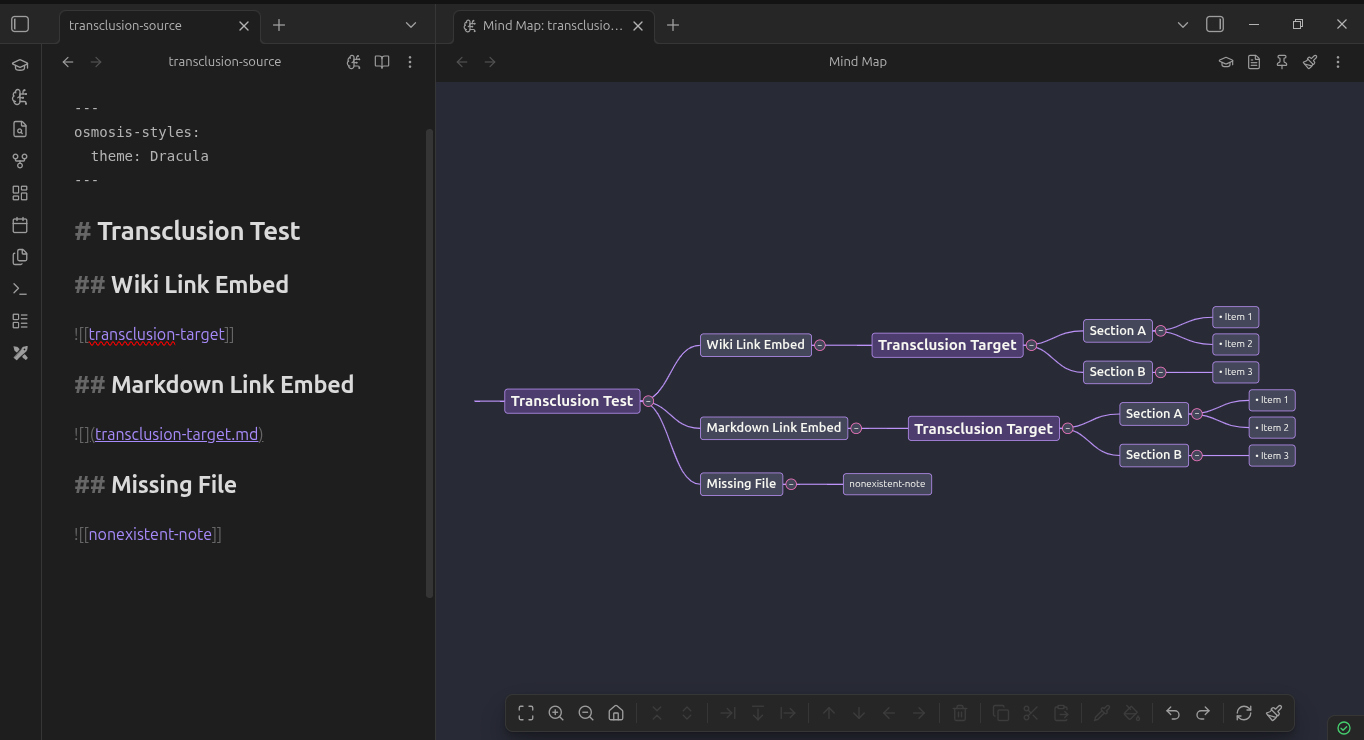The image size is (1364, 740).
Task: Fit the mind map to the screen
Action: (x=525, y=713)
